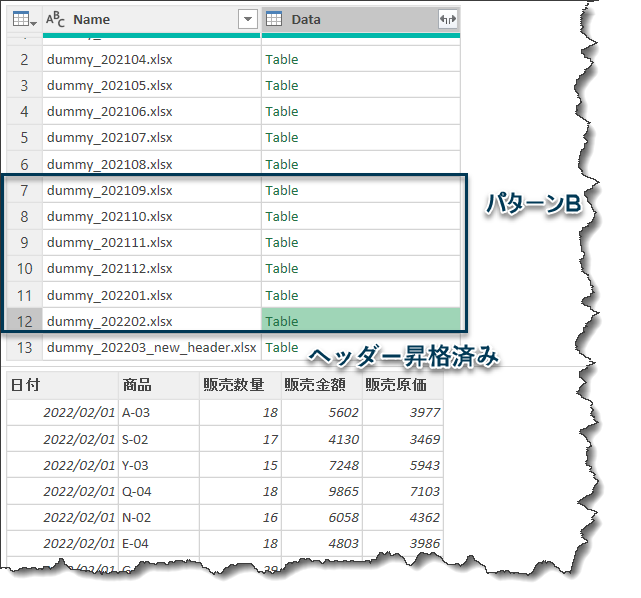Open Table link in dummy_202112.xlsx row
This screenshot has width=641, height=598.
tap(282, 269)
